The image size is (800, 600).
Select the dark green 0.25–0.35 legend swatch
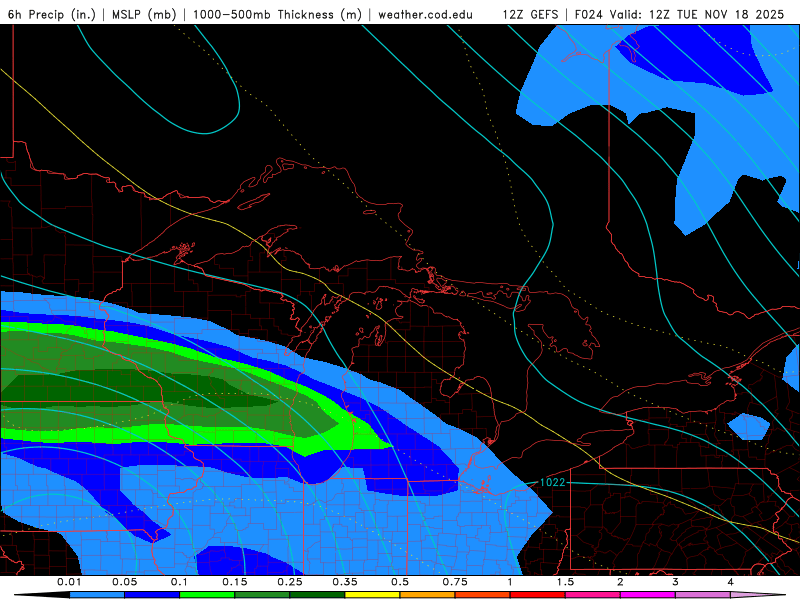(317, 595)
